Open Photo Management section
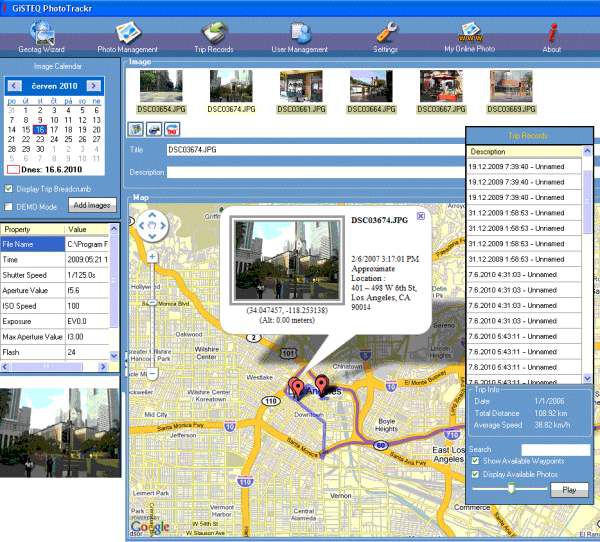The height and width of the screenshot is (542, 600). click(127, 35)
